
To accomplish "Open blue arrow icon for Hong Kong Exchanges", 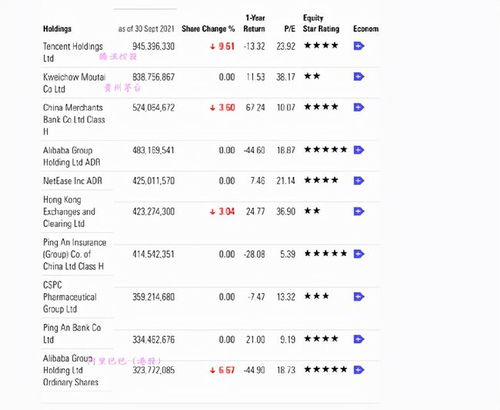I will tap(359, 211).
